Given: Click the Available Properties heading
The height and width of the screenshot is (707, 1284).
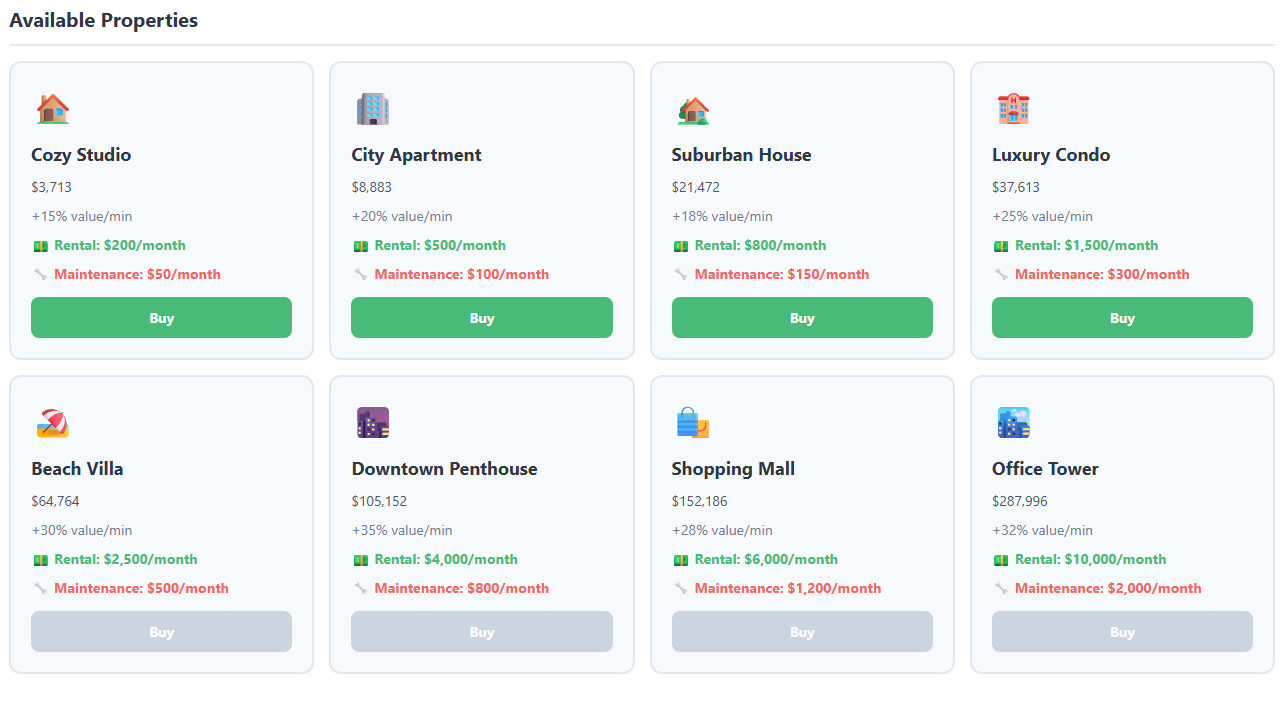Looking at the screenshot, I should 104,20.
